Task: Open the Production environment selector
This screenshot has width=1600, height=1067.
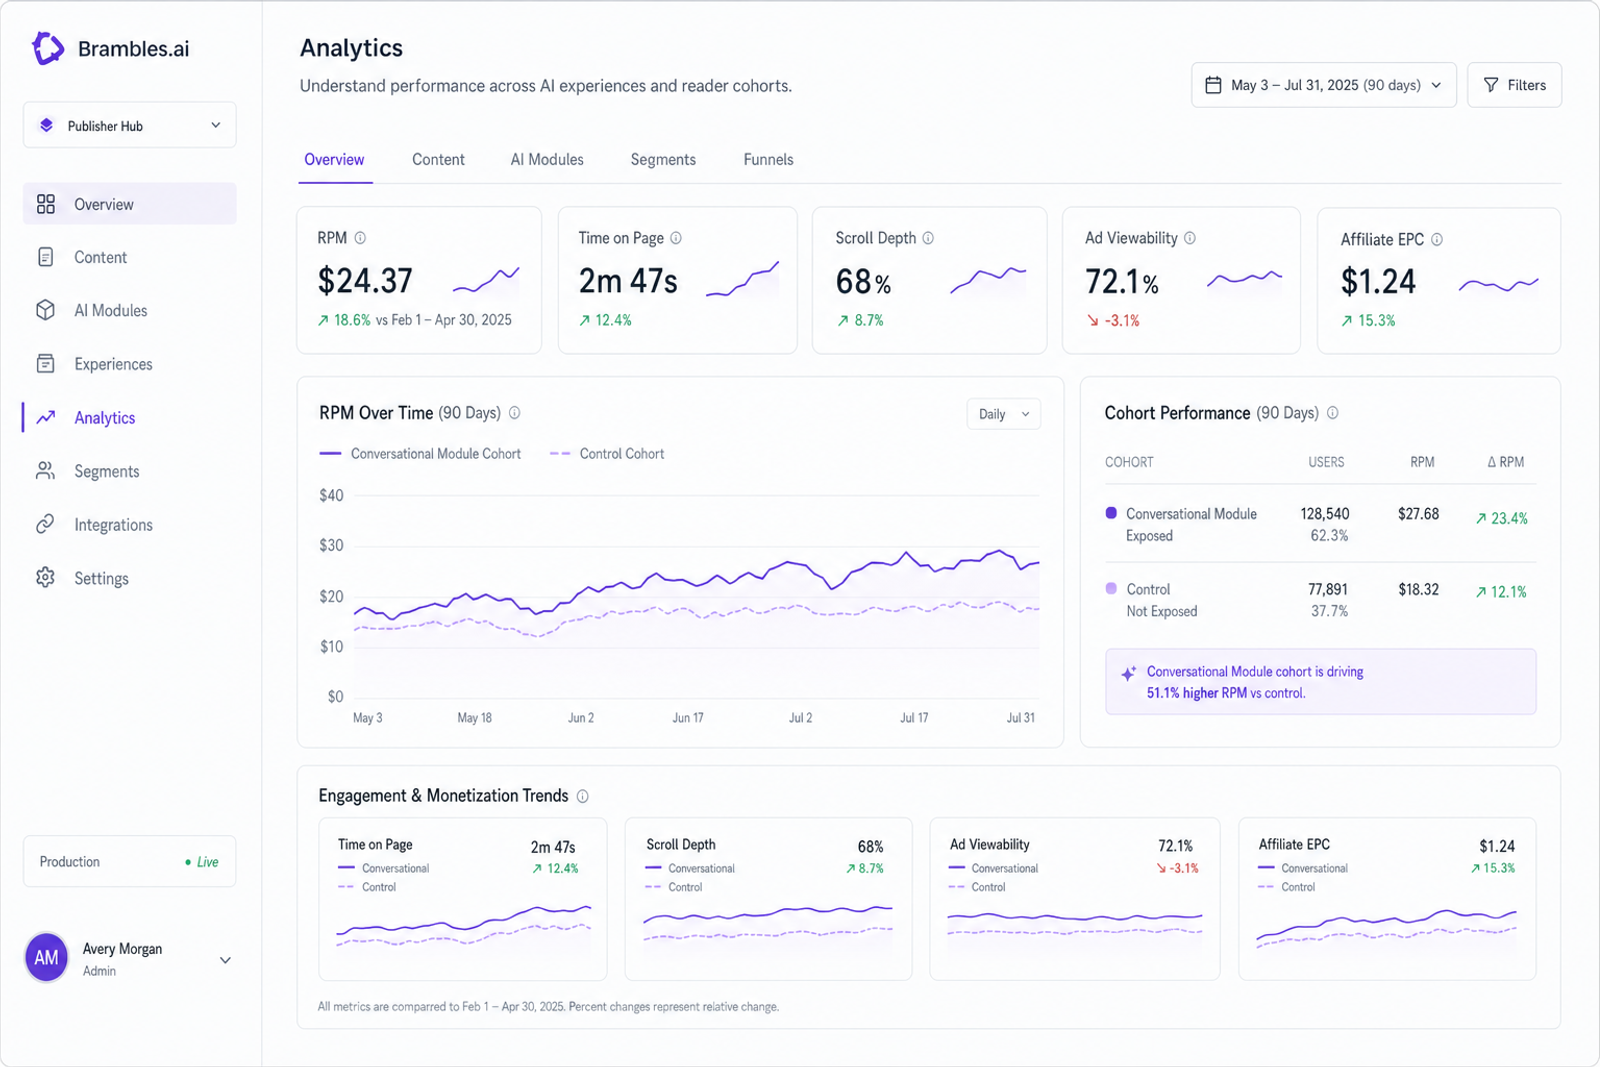Action: pos(130,861)
